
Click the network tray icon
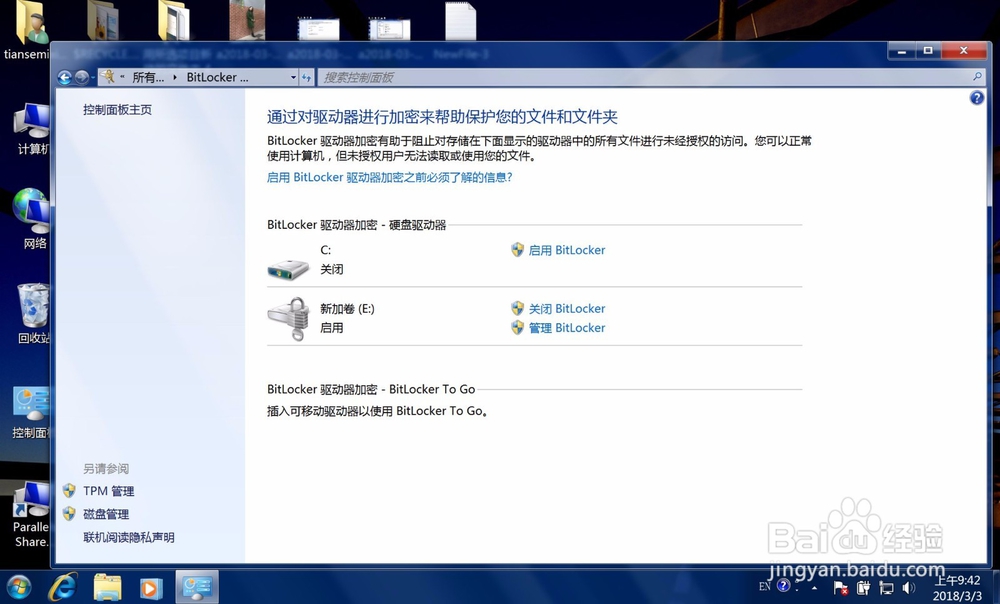point(886,588)
